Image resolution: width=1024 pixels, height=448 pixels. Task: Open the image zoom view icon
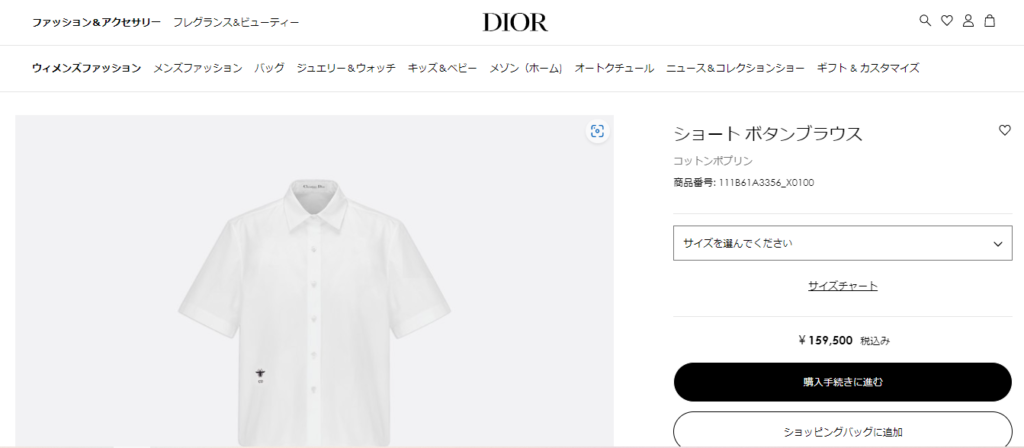(x=597, y=131)
